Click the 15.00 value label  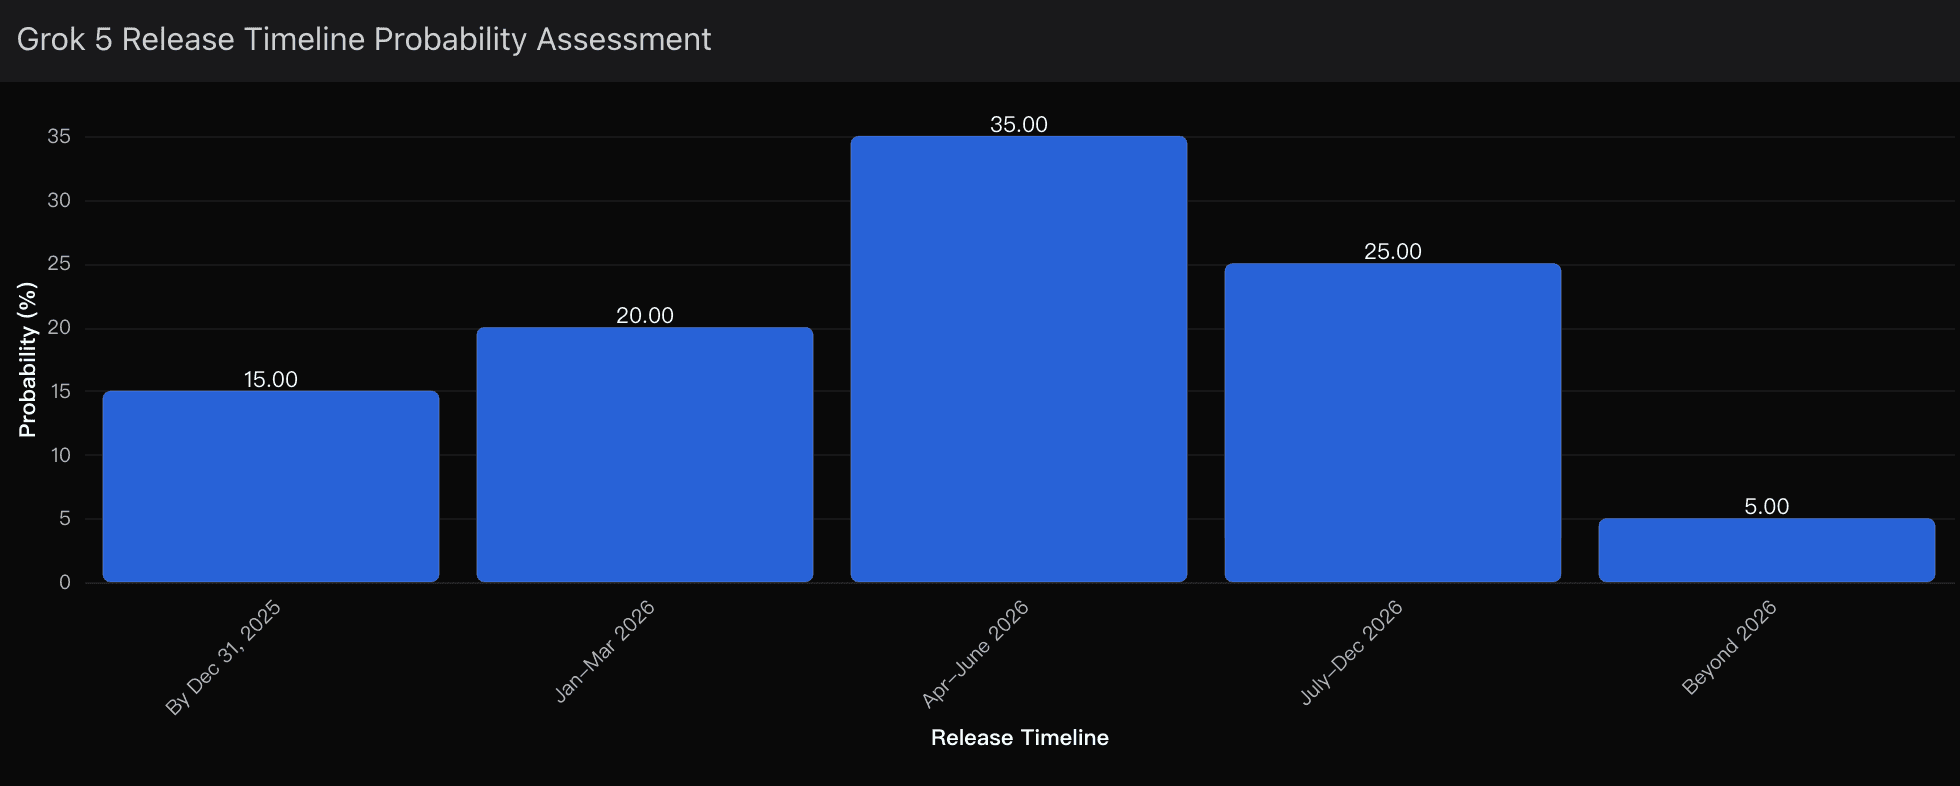click(x=271, y=379)
